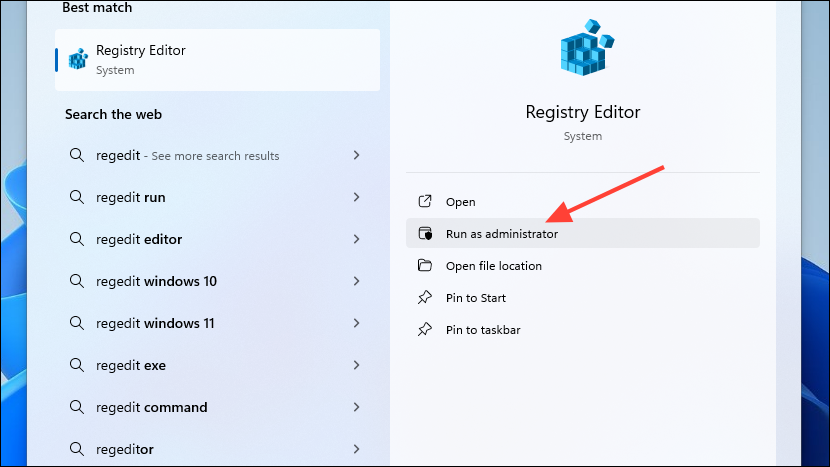Click search icon beside 'regedit windows 10'

point(77,281)
